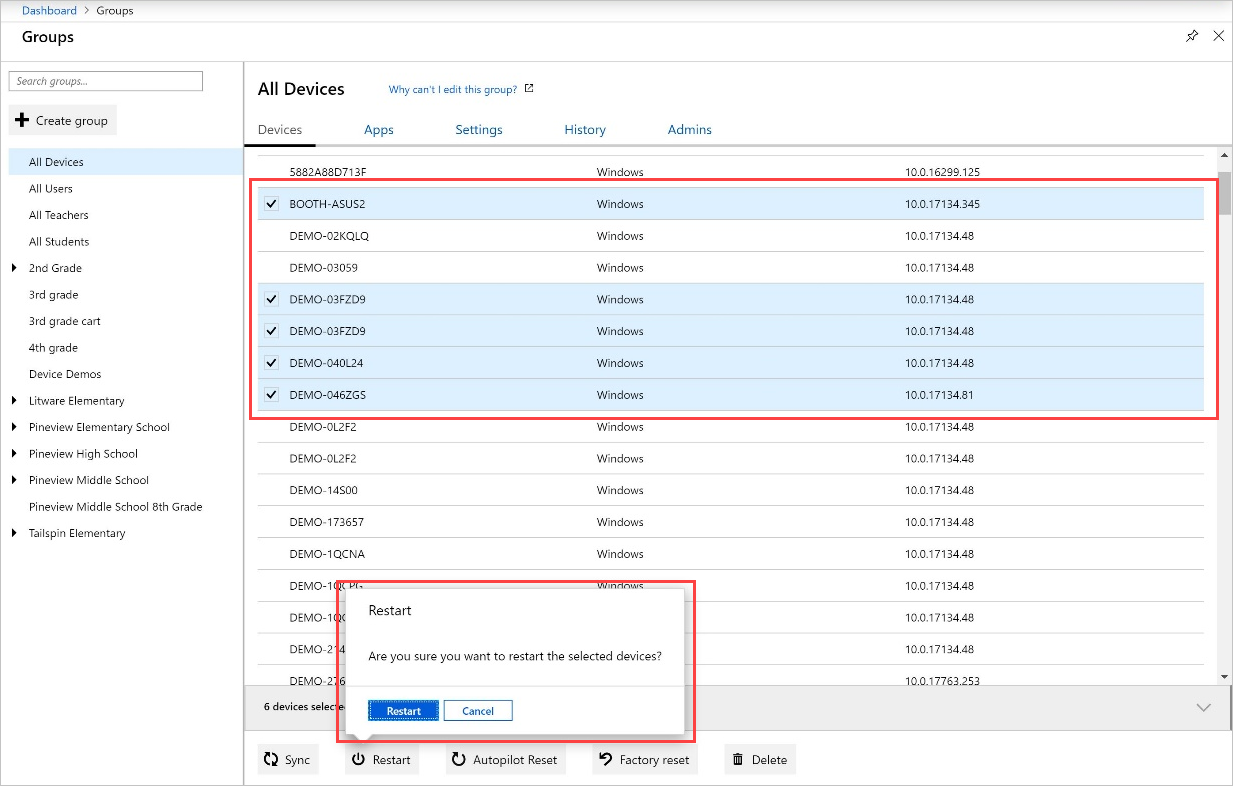Click the Sync devices icon button
1233x786 pixels.
(270, 760)
